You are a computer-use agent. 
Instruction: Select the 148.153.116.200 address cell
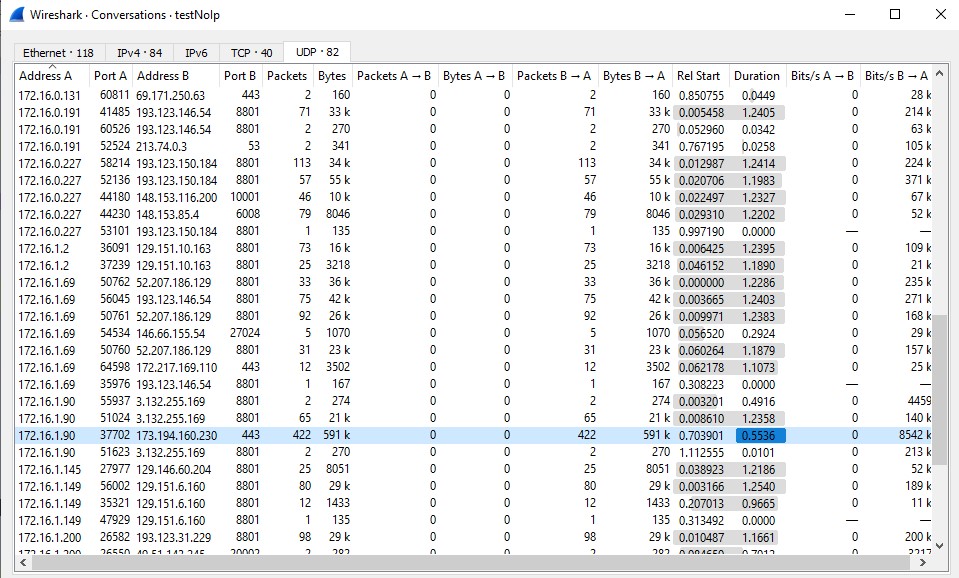[x=177, y=198]
